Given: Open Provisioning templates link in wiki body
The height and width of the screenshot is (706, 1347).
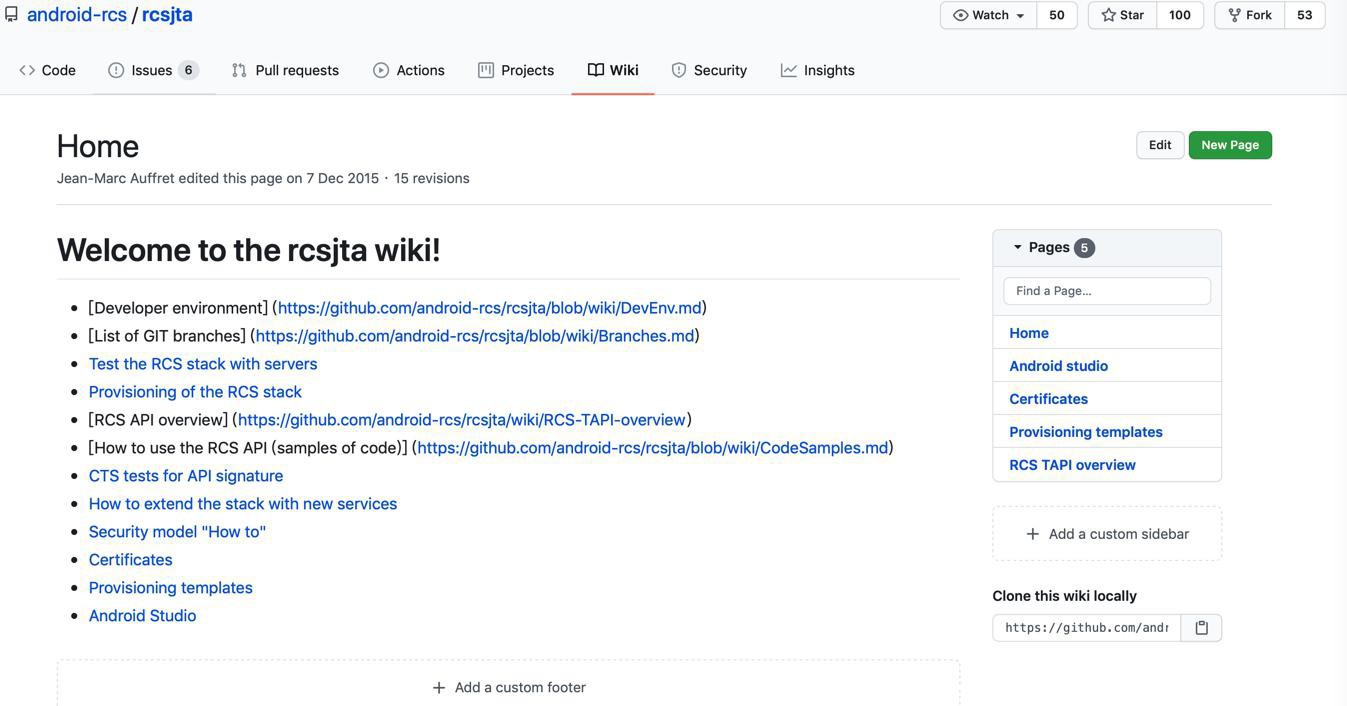Looking at the screenshot, I should [171, 588].
